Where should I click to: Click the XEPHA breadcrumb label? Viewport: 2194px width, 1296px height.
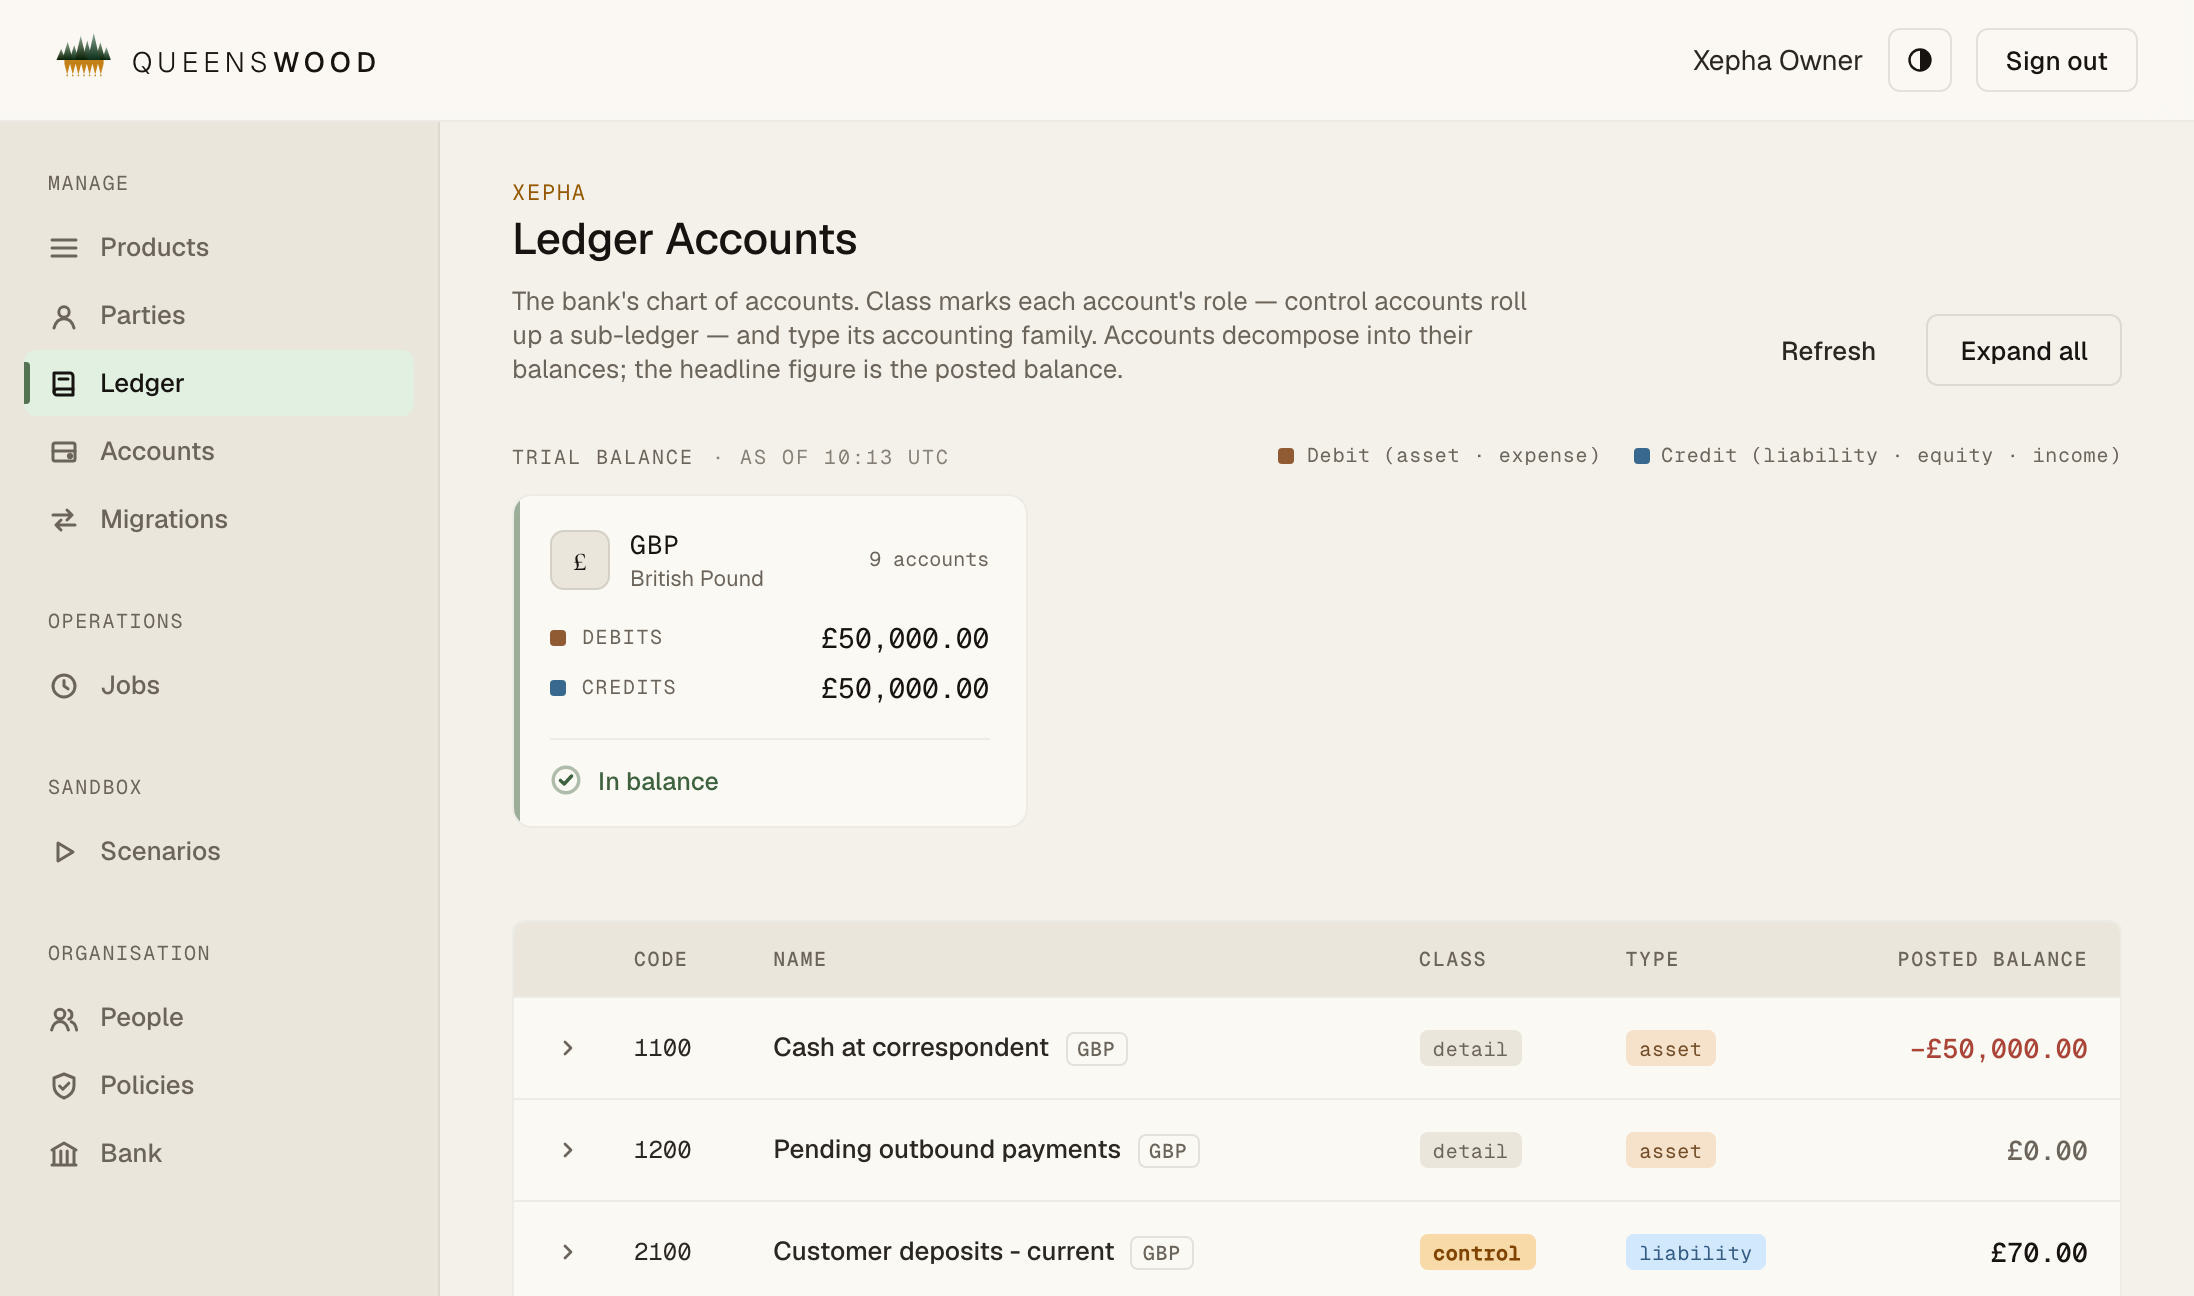pos(549,193)
